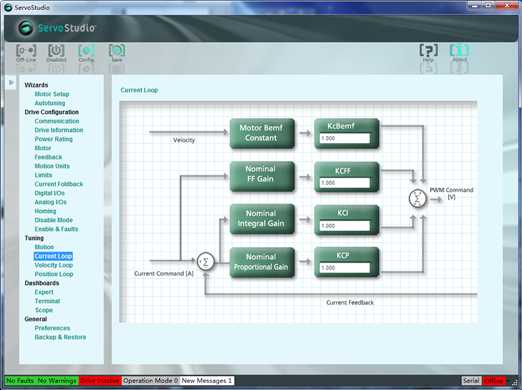Click the Current Command [A] label
This screenshot has width=522, height=390.
(x=164, y=273)
